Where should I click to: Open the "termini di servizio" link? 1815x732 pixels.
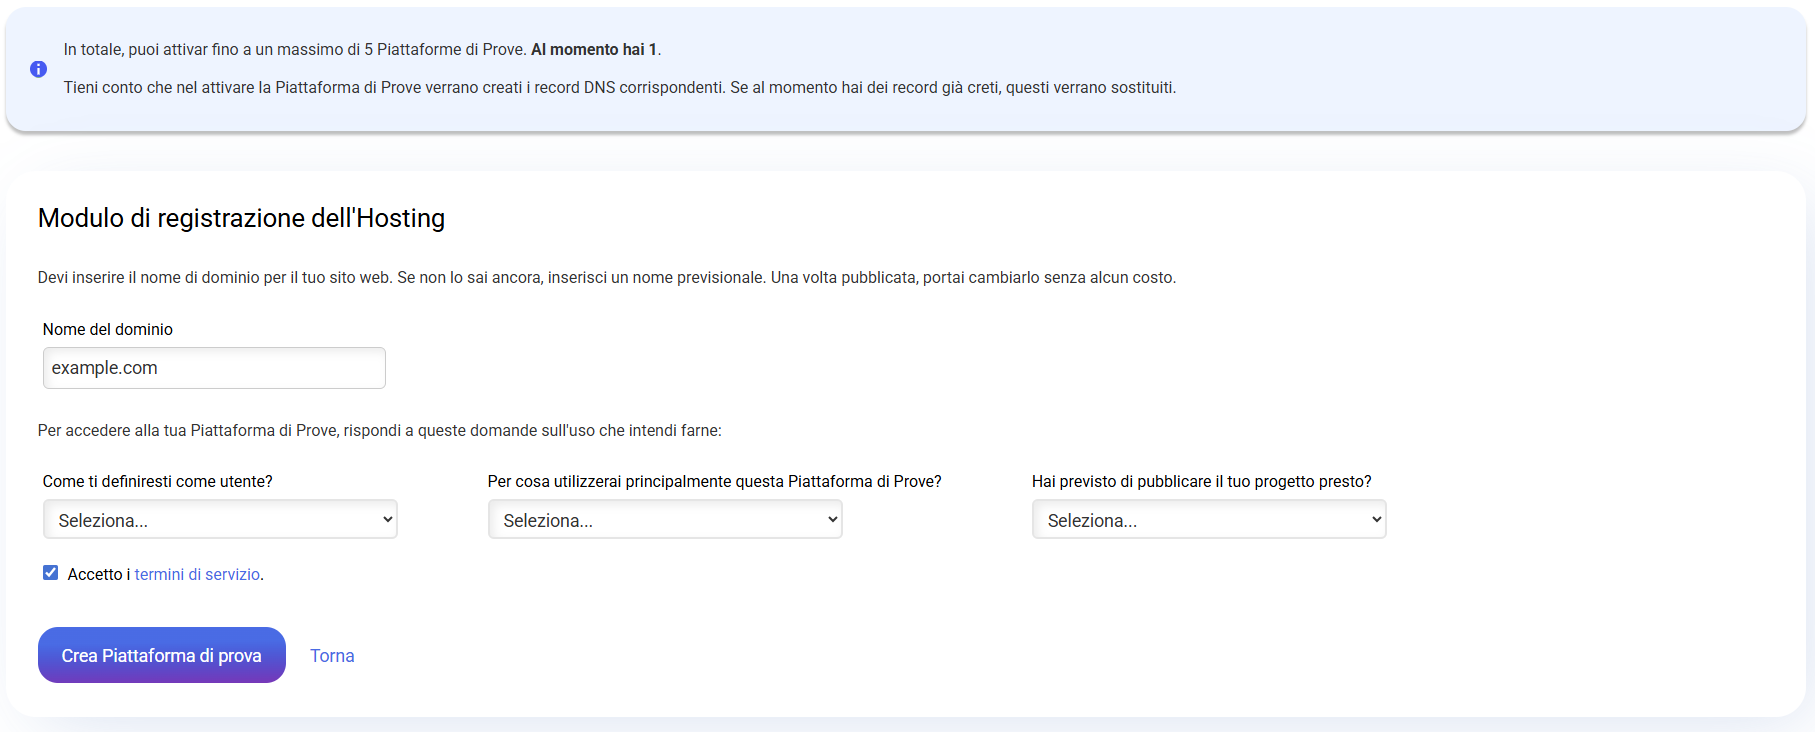[197, 574]
